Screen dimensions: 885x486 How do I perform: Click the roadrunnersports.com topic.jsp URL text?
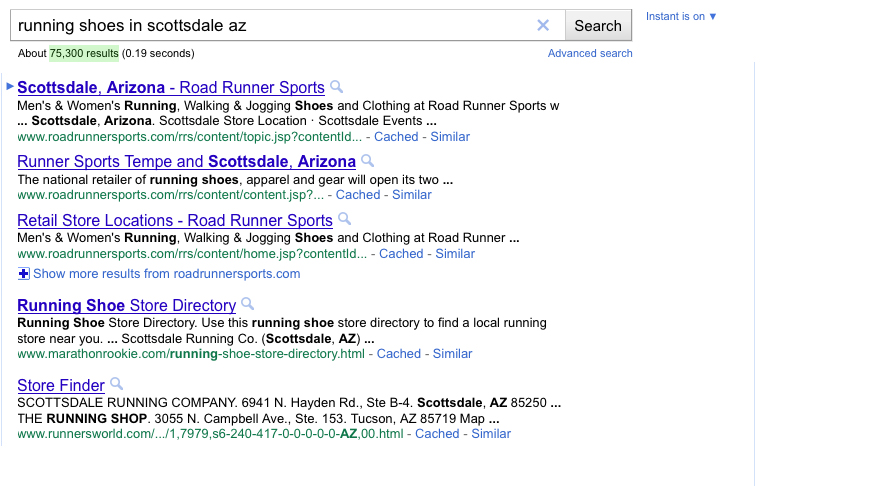[189, 137]
